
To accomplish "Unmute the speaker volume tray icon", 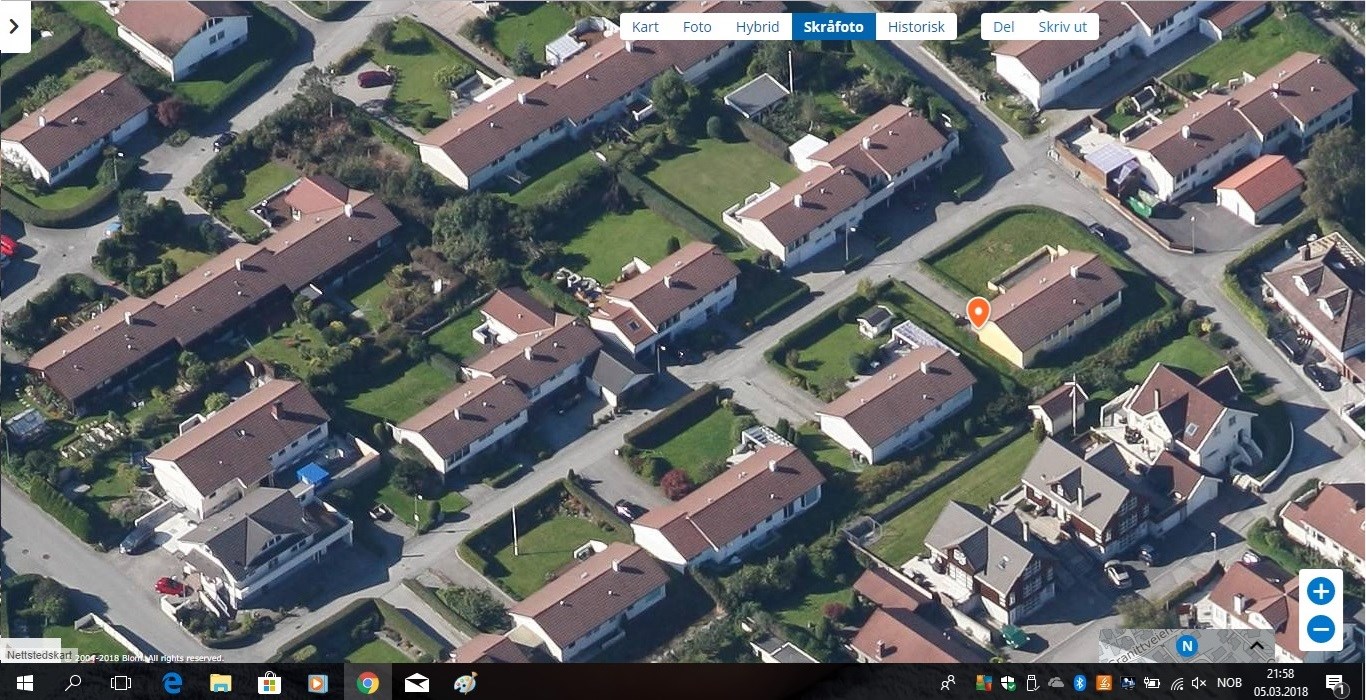I will click(x=1201, y=683).
